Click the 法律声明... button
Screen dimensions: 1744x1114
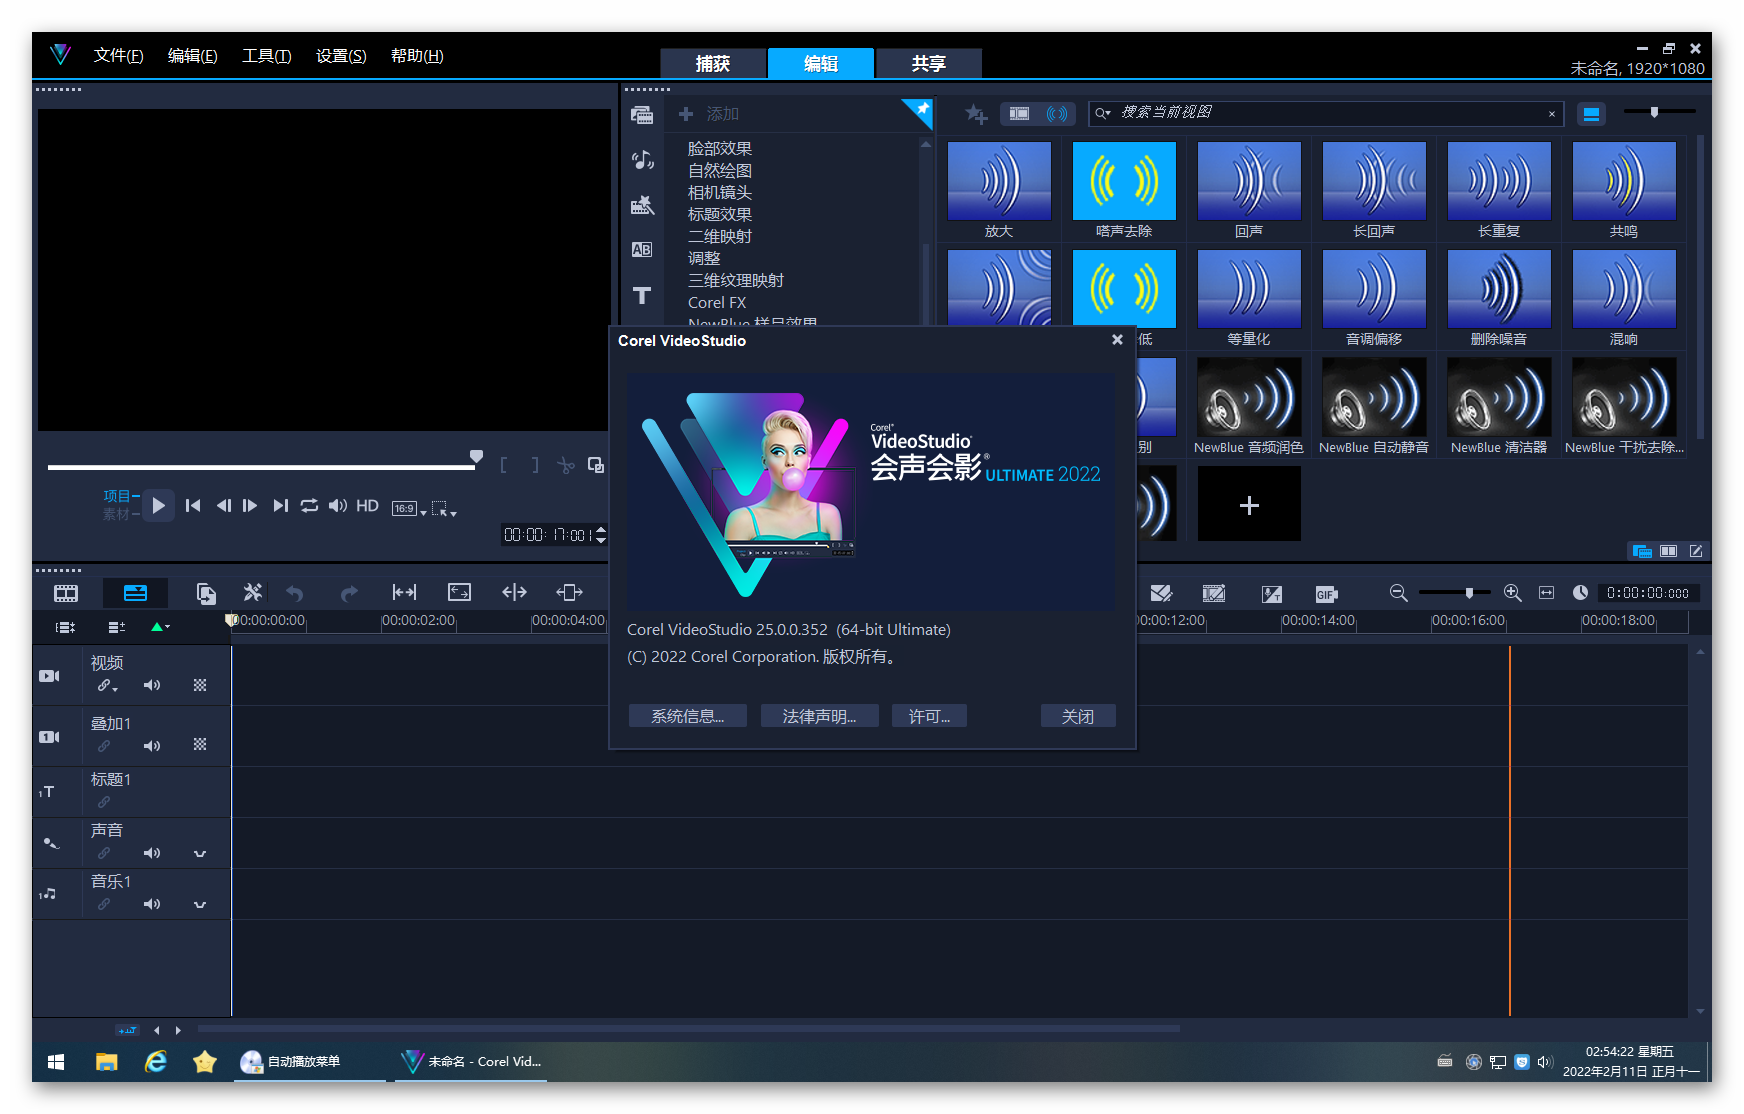[x=820, y=716]
